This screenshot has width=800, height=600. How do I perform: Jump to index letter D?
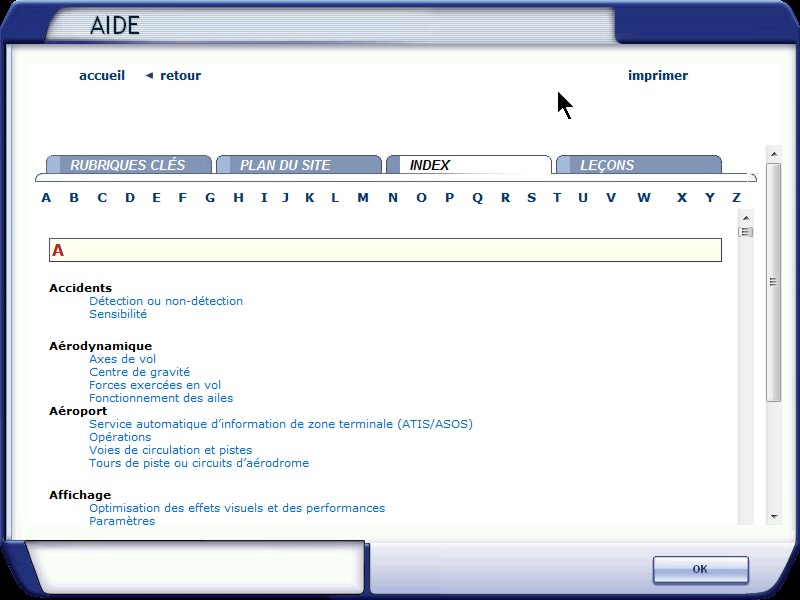130,197
